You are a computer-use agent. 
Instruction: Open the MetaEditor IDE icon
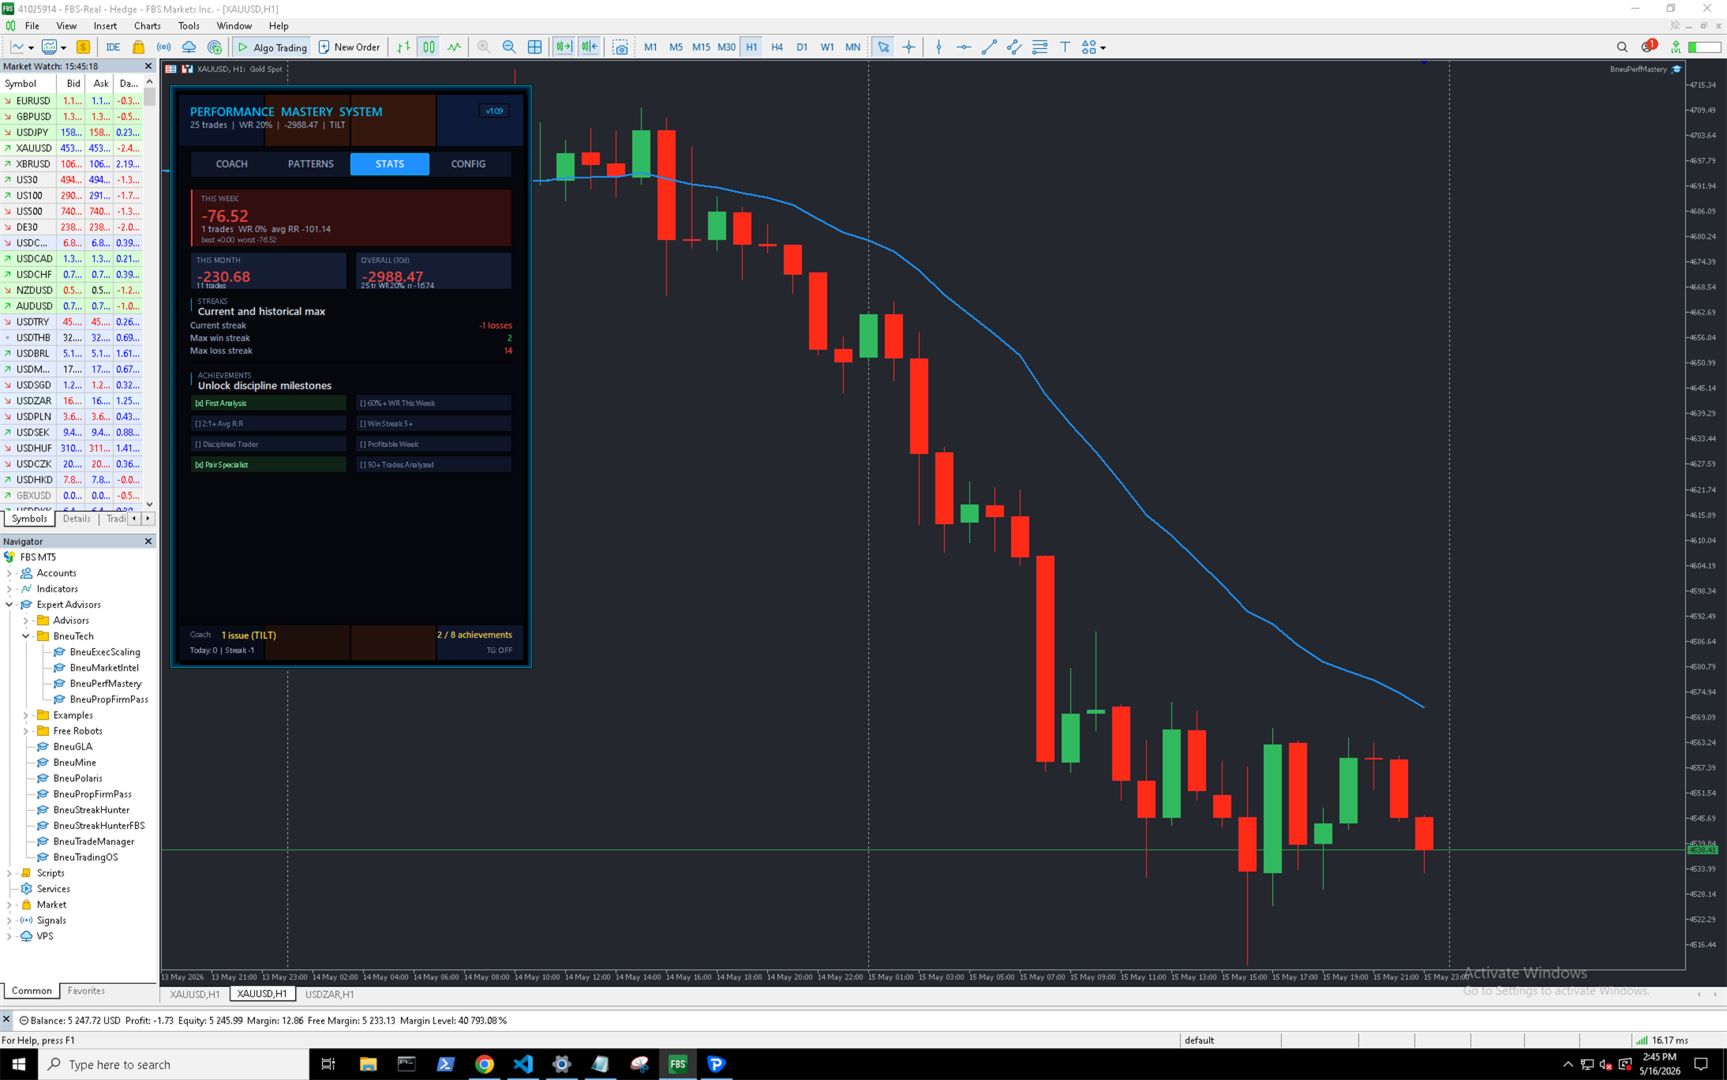pyautogui.click(x=113, y=47)
